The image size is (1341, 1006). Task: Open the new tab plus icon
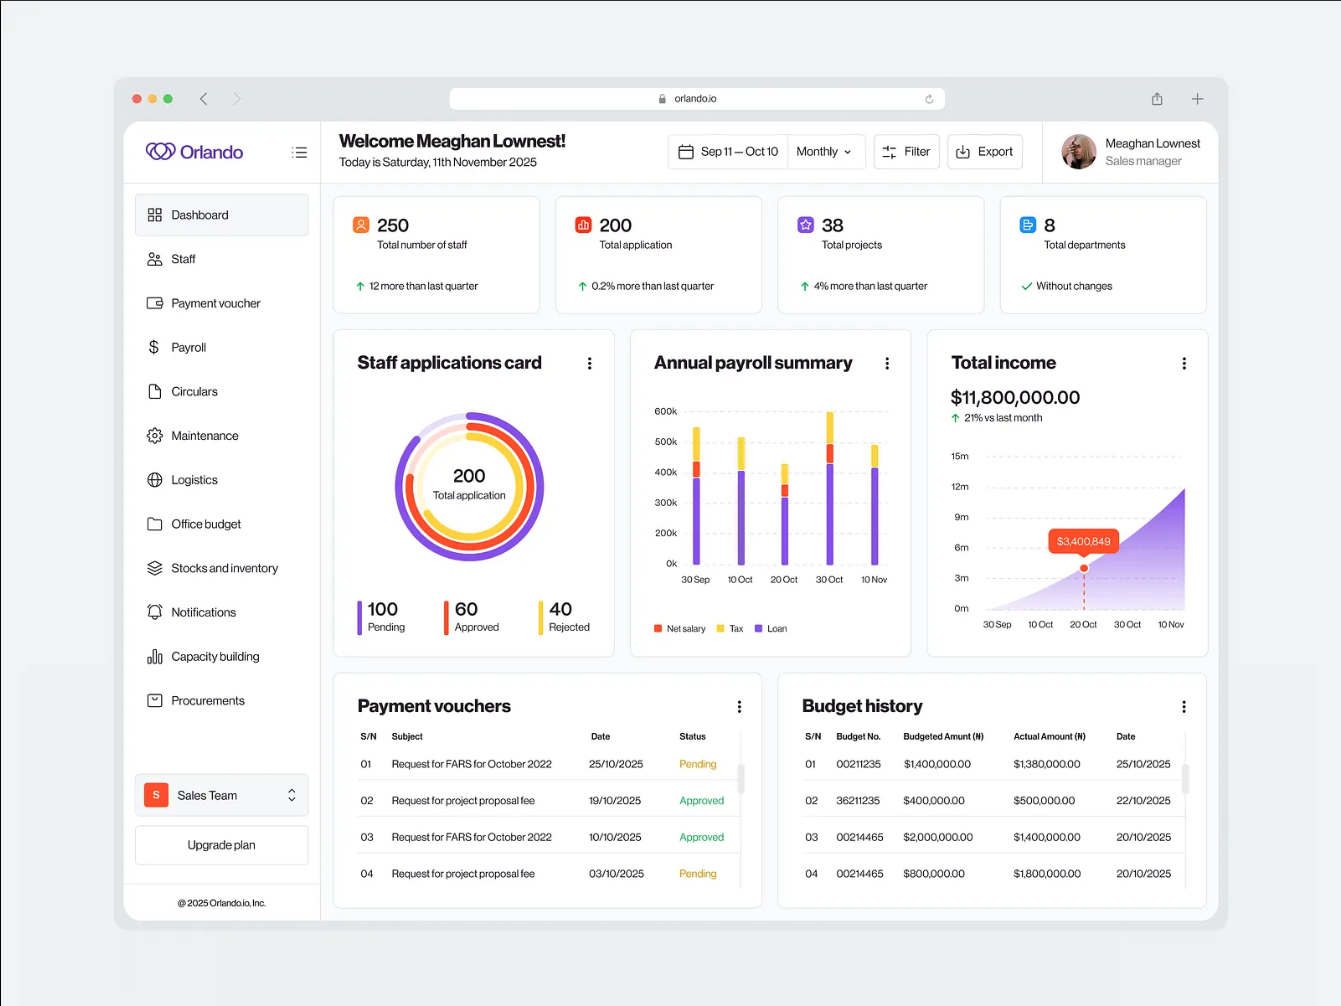pyautogui.click(x=1197, y=99)
